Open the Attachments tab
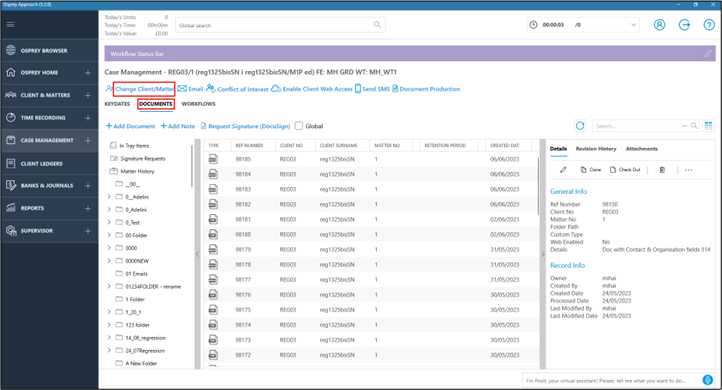The height and width of the screenshot is (390, 722). pos(641,149)
